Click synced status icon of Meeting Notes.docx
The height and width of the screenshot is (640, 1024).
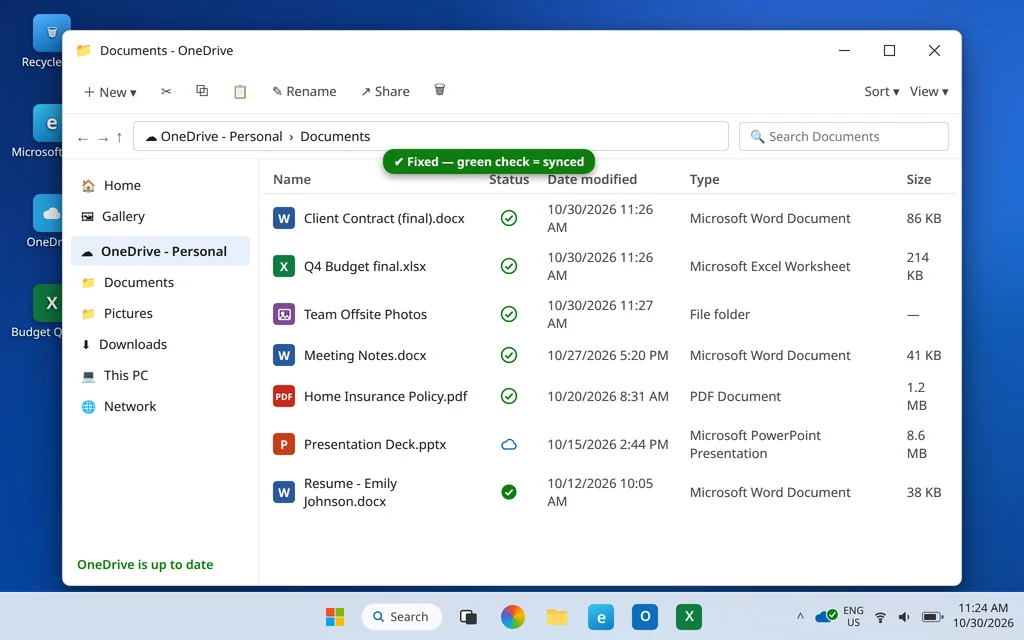(x=509, y=355)
